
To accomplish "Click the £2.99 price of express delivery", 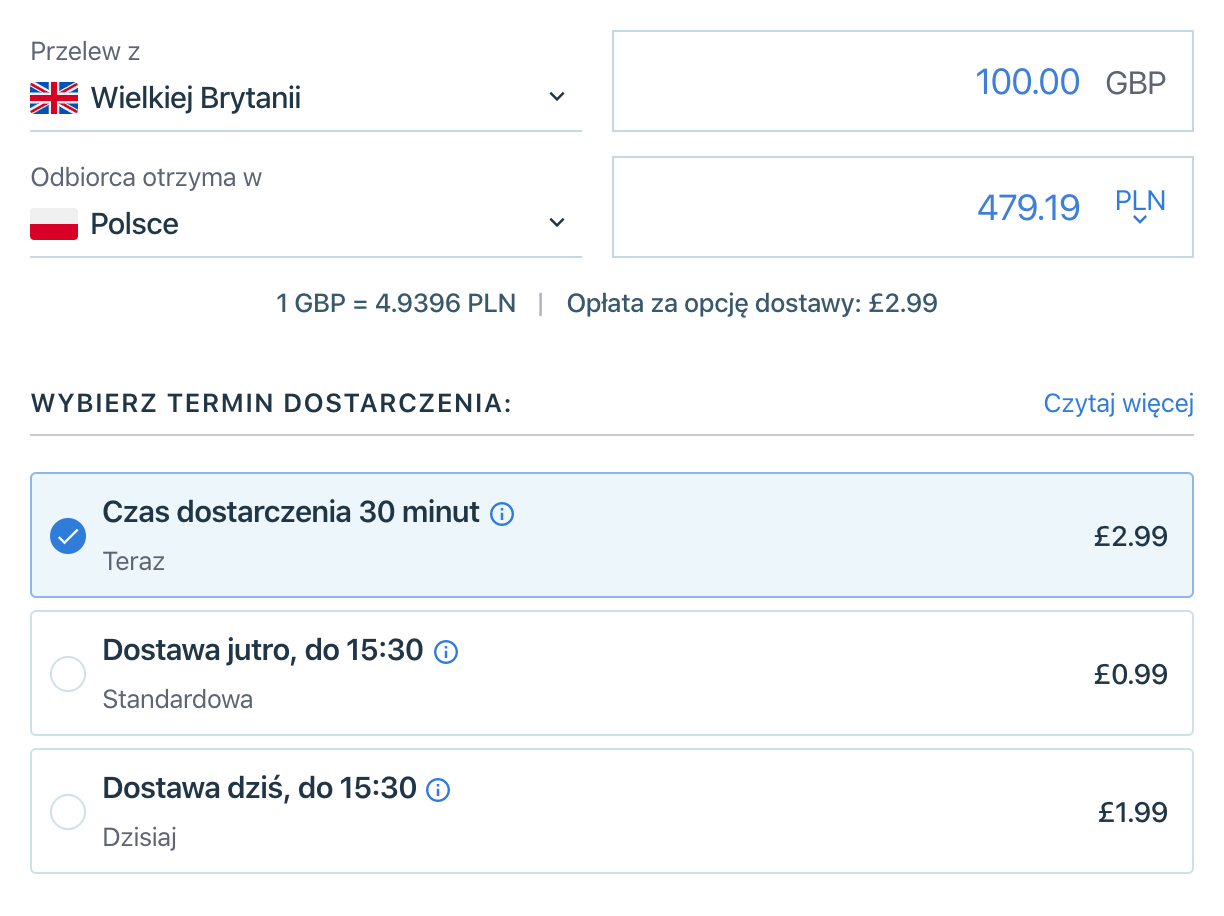I will (x=1130, y=536).
